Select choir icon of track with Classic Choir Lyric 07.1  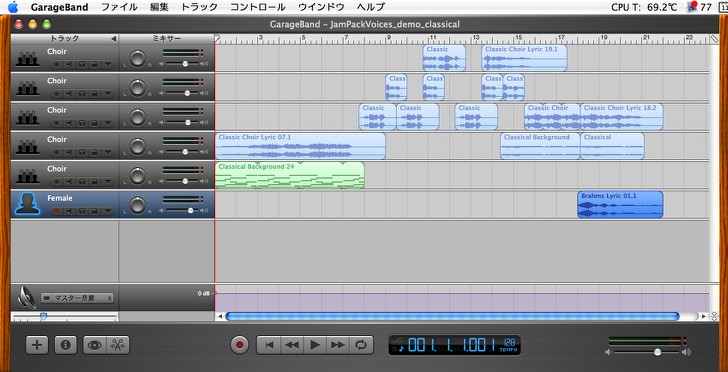pyautogui.click(x=27, y=147)
